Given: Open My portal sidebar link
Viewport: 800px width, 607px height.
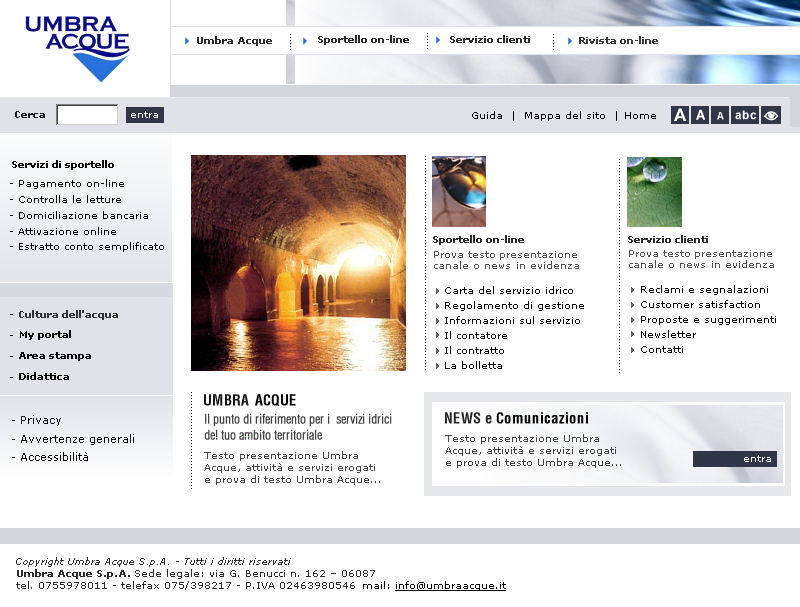Looking at the screenshot, I should pyautogui.click(x=45, y=335).
